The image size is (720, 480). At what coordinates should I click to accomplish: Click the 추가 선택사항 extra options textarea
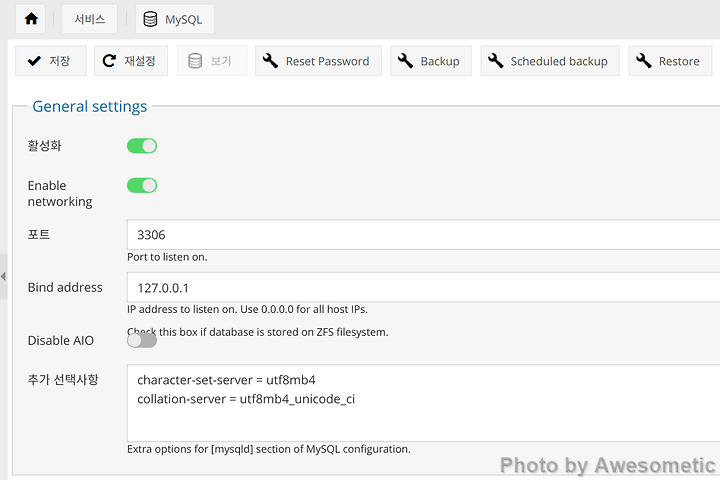tap(423, 403)
